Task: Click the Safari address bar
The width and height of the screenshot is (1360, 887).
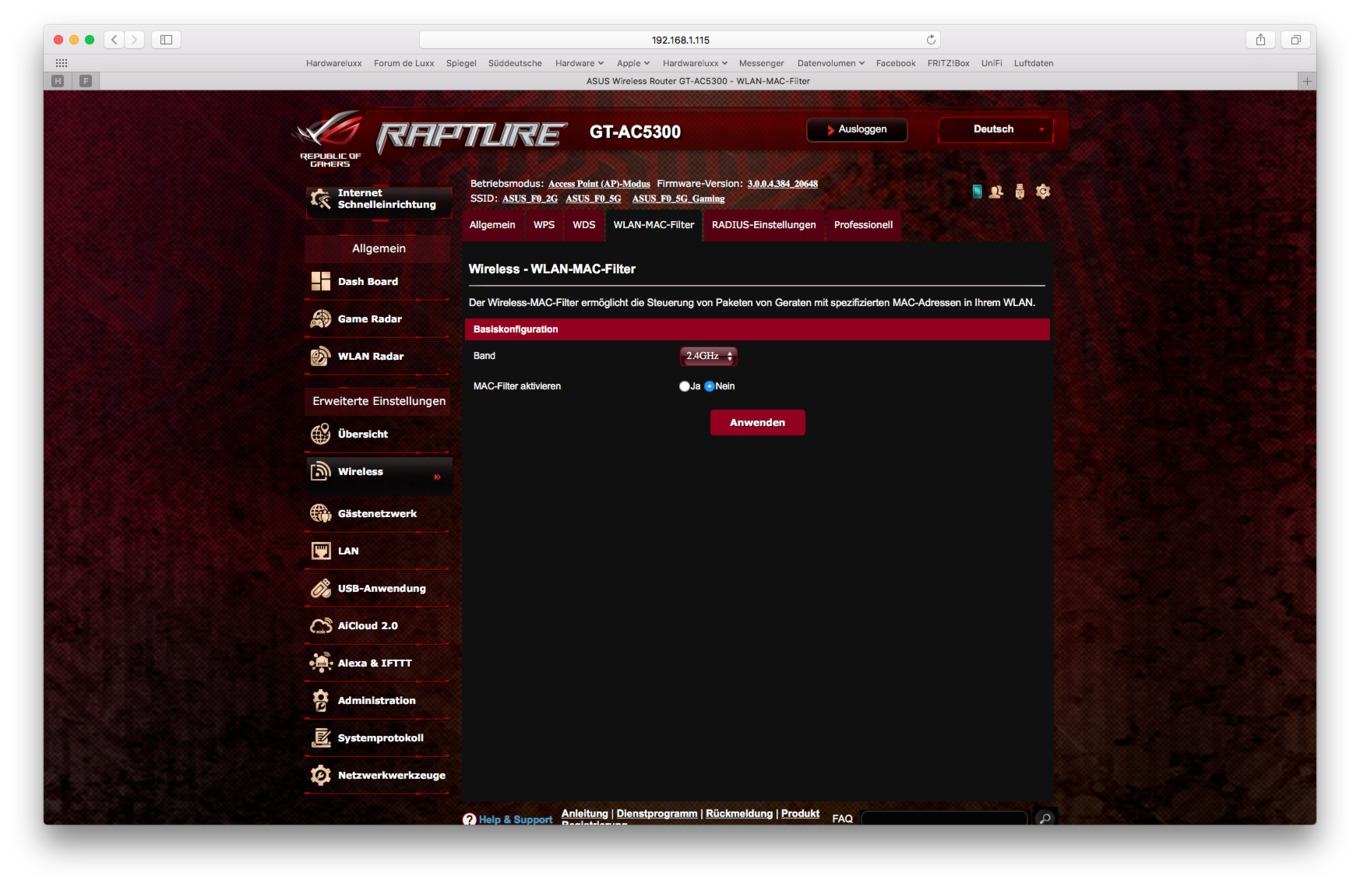Action: (681, 40)
